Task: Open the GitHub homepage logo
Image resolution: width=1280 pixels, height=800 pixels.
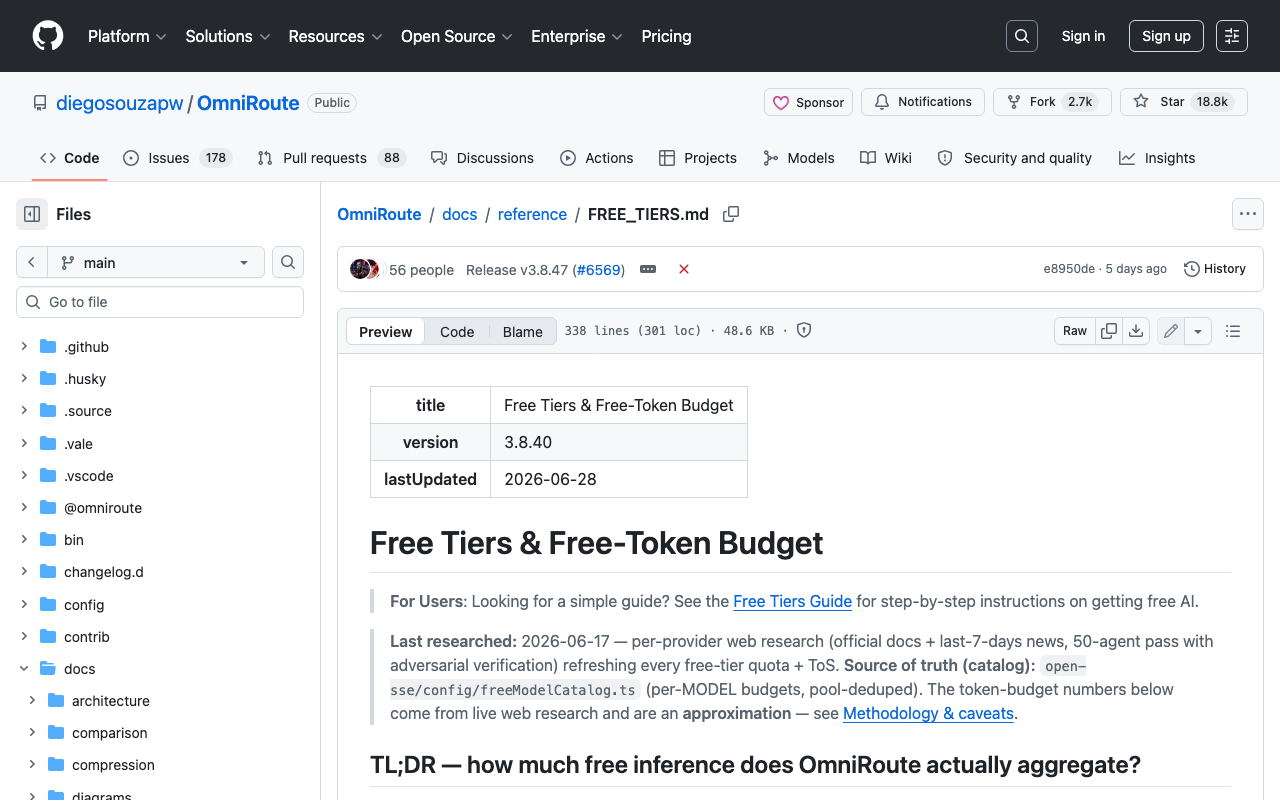Action: click(48, 36)
